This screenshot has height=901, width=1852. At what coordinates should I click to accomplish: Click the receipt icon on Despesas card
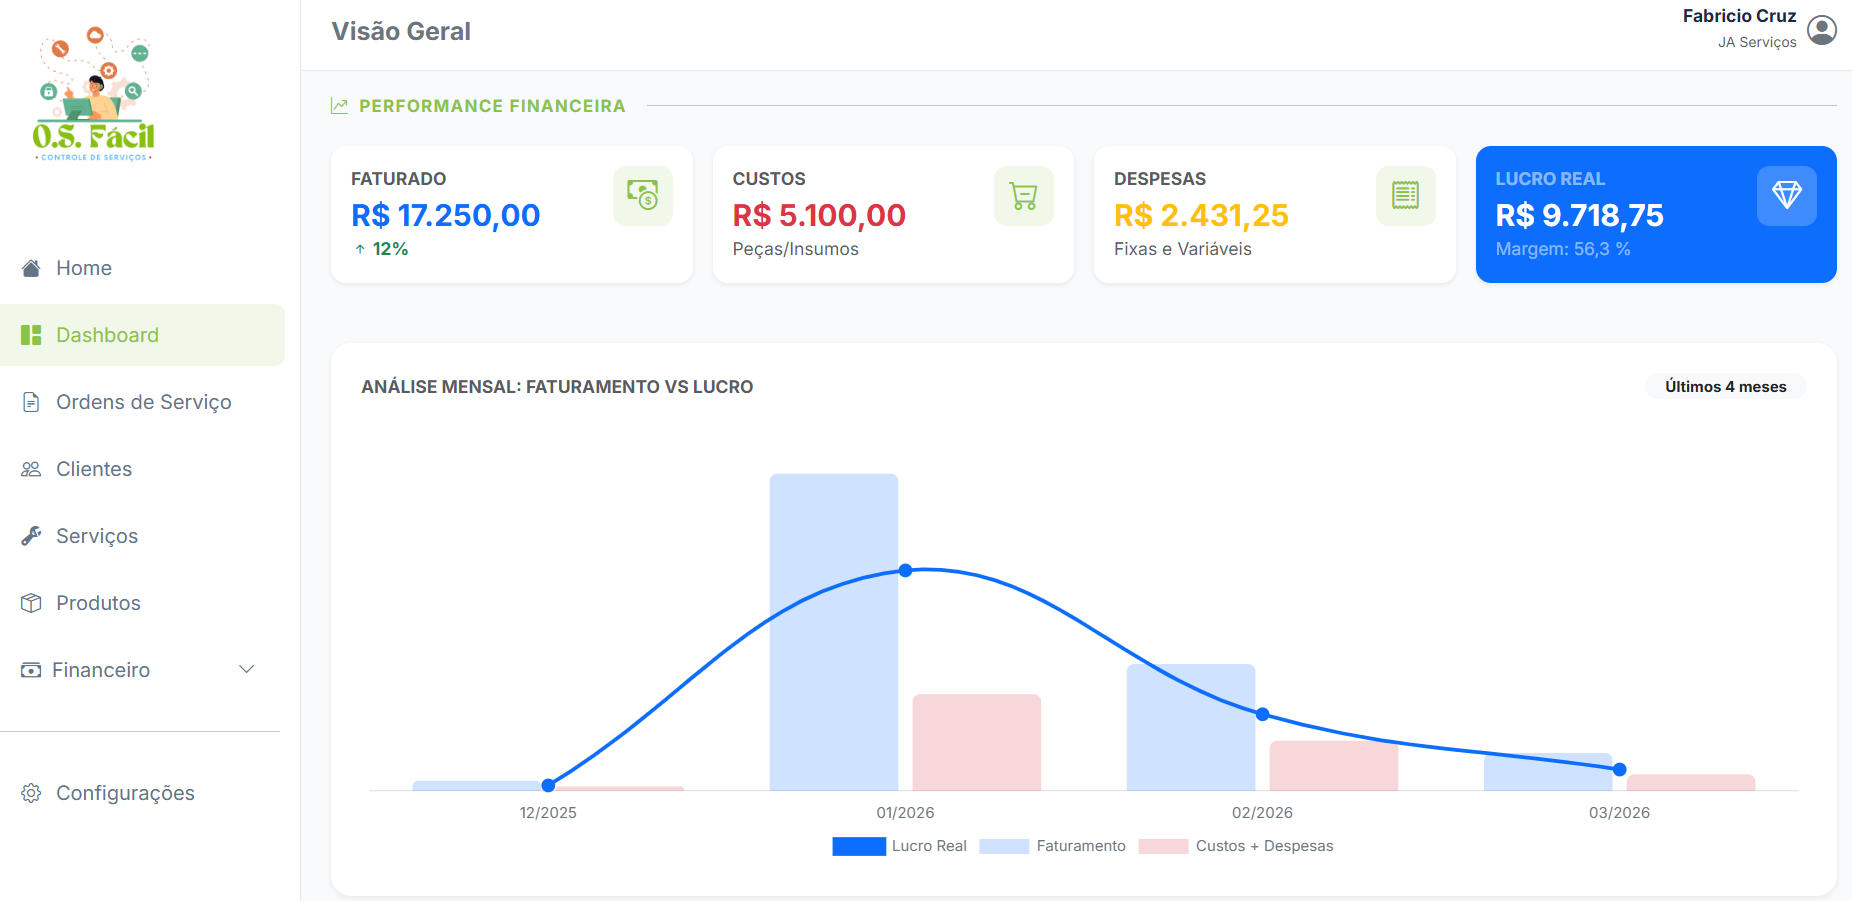tap(1406, 196)
